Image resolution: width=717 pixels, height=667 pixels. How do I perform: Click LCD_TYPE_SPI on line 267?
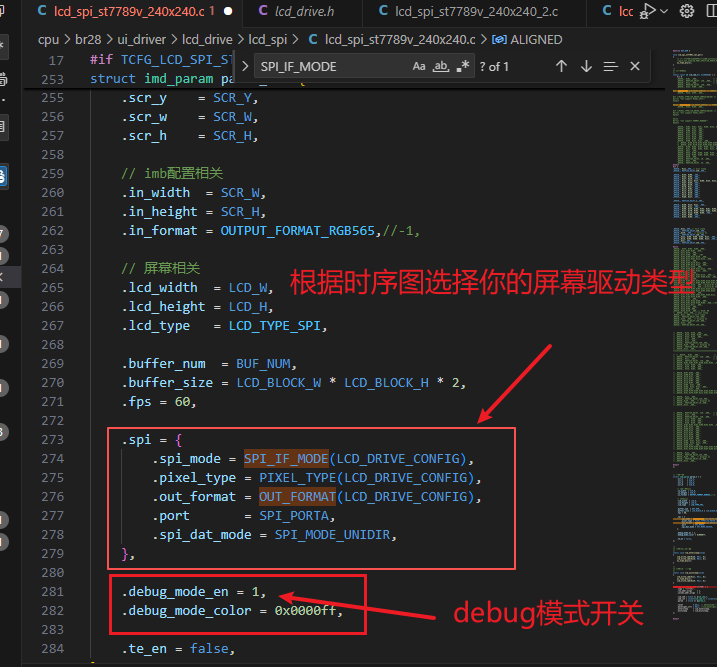pos(274,326)
